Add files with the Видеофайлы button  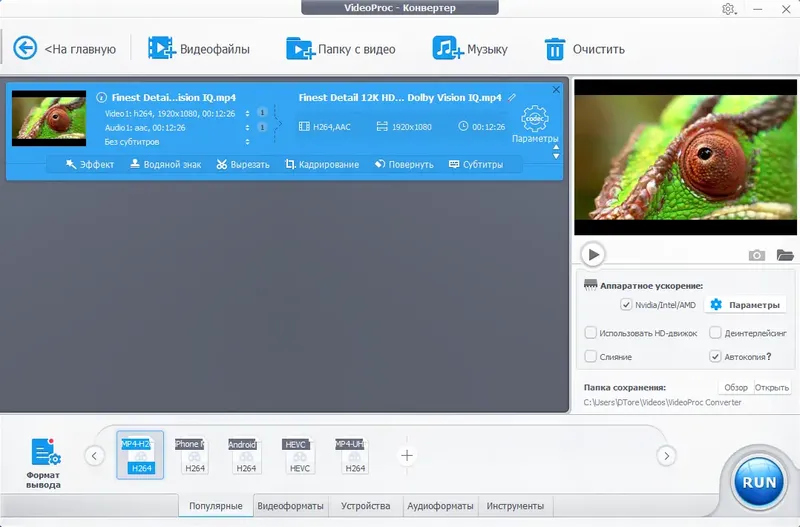(199, 49)
